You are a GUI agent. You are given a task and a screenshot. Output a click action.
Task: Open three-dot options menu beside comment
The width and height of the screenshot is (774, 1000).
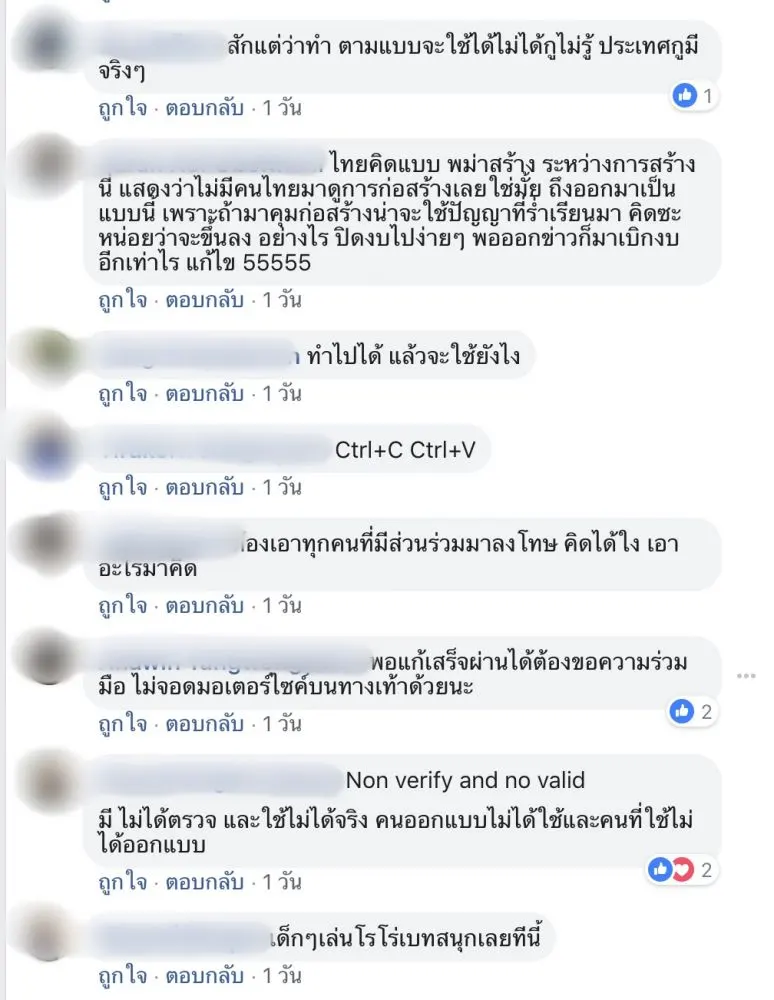point(746,675)
